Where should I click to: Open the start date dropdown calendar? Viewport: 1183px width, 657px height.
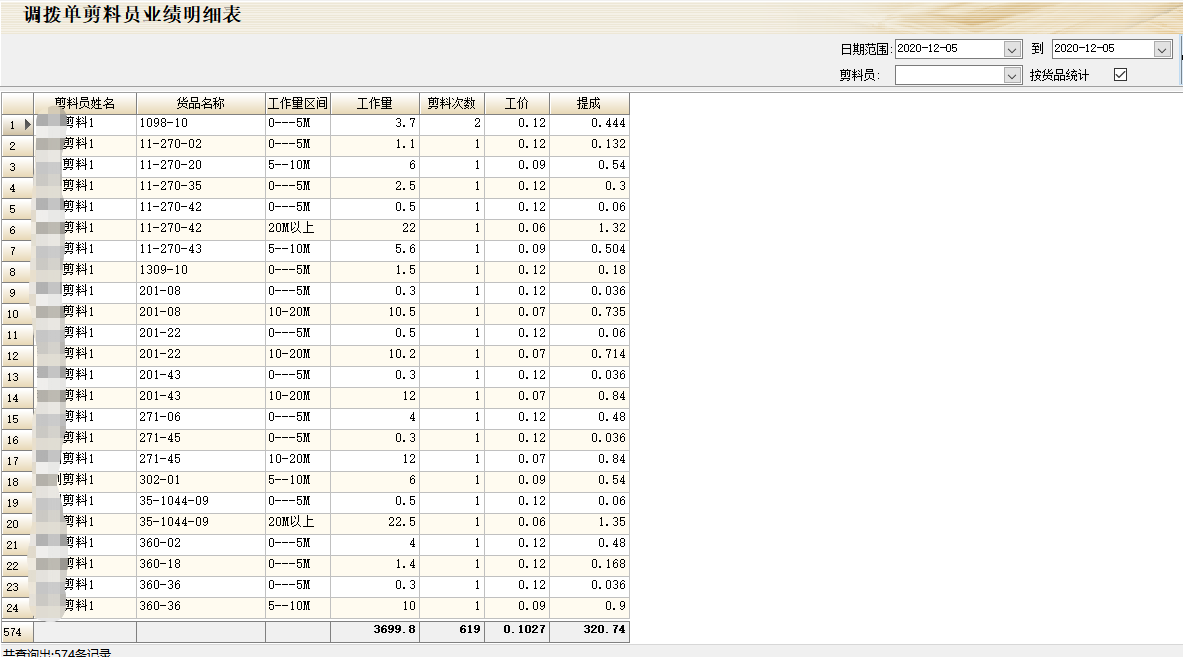click(1012, 49)
